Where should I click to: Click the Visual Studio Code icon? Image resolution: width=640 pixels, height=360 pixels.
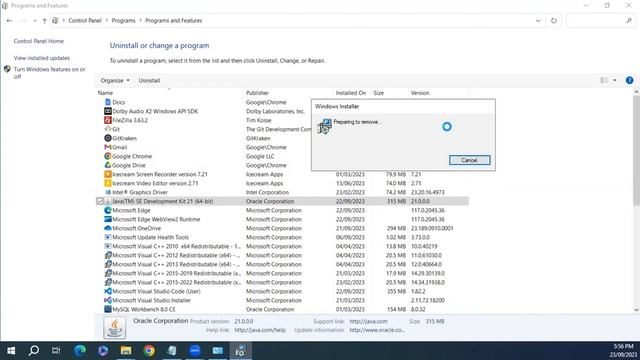pos(108,291)
